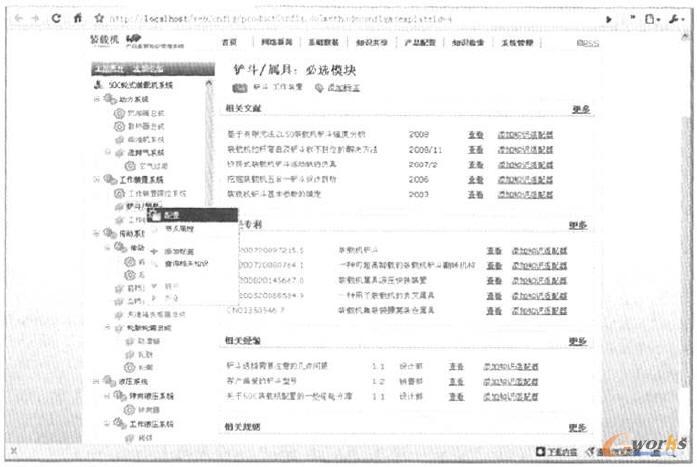Screen dimensions: 697x467
Task: Choose 查询相关知识 from the context menu
Action: point(185,264)
